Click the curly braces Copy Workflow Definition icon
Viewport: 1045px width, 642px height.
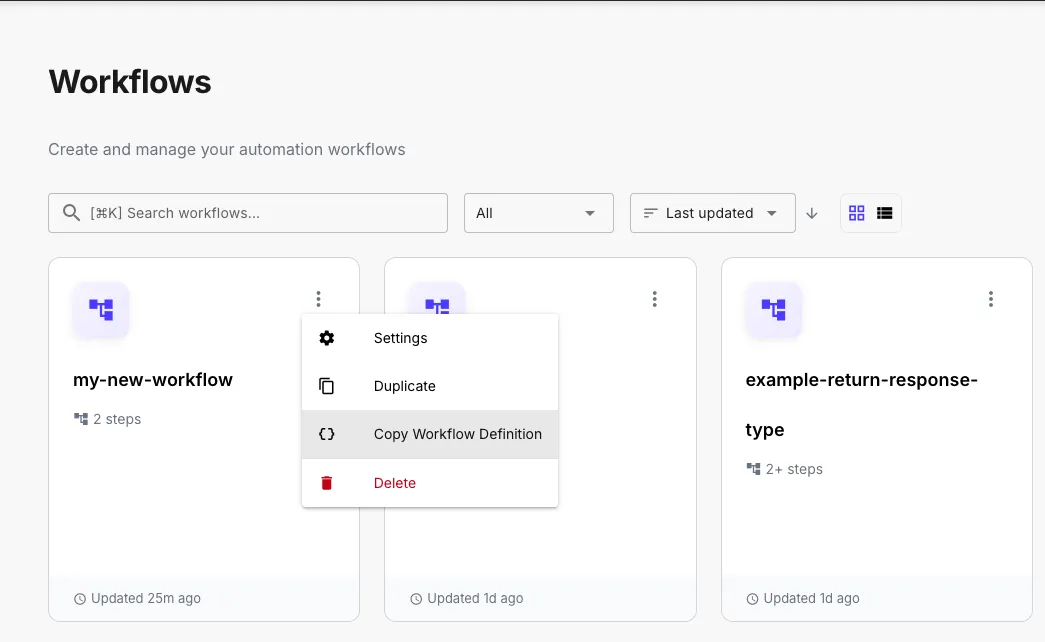pos(326,434)
